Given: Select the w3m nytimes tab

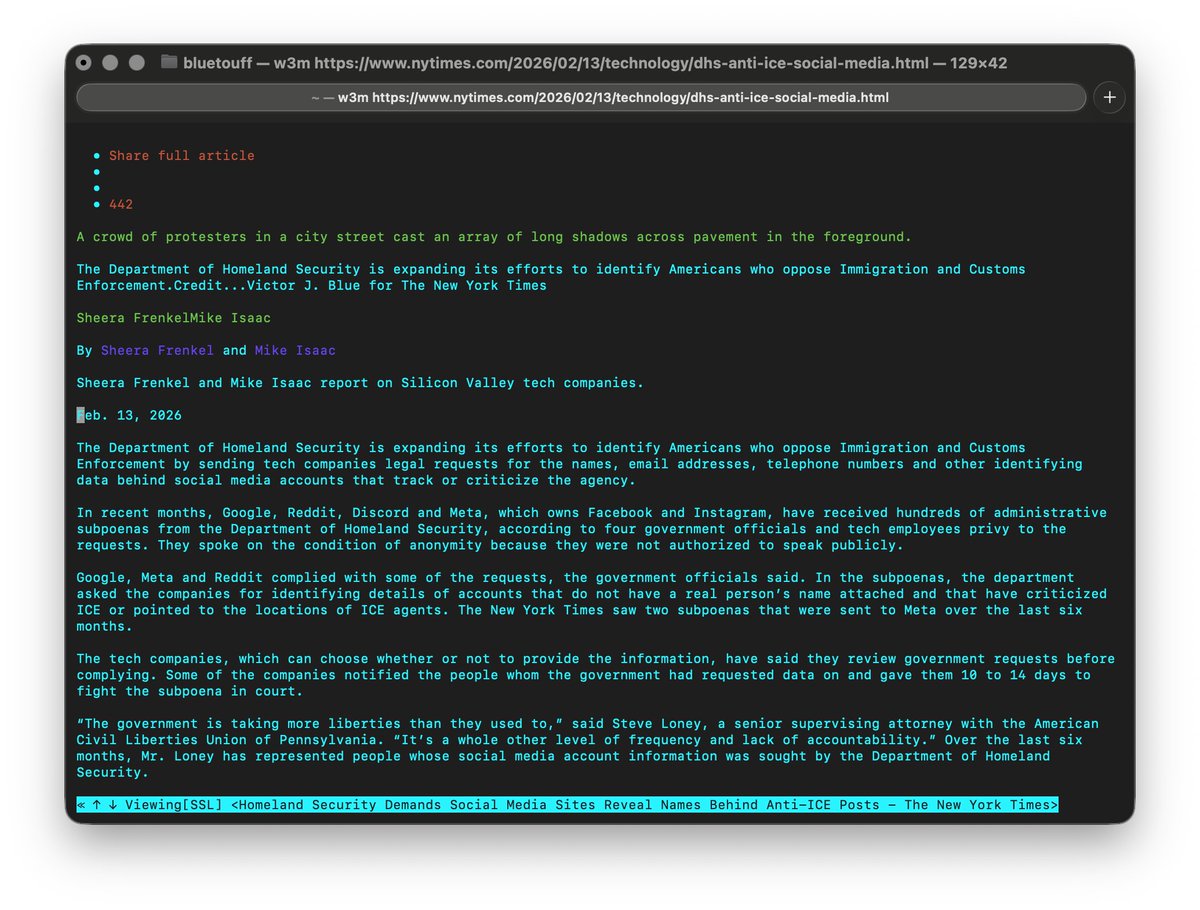Looking at the screenshot, I should pos(581,97).
